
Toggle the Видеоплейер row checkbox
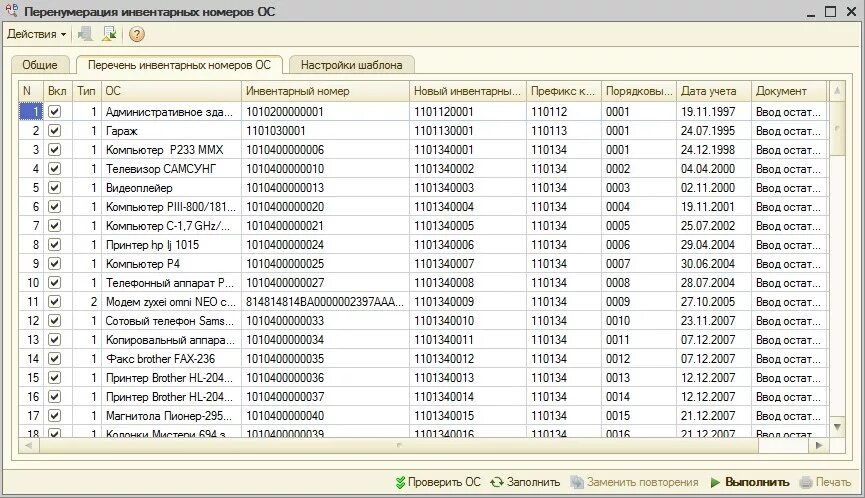click(x=55, y=188)
